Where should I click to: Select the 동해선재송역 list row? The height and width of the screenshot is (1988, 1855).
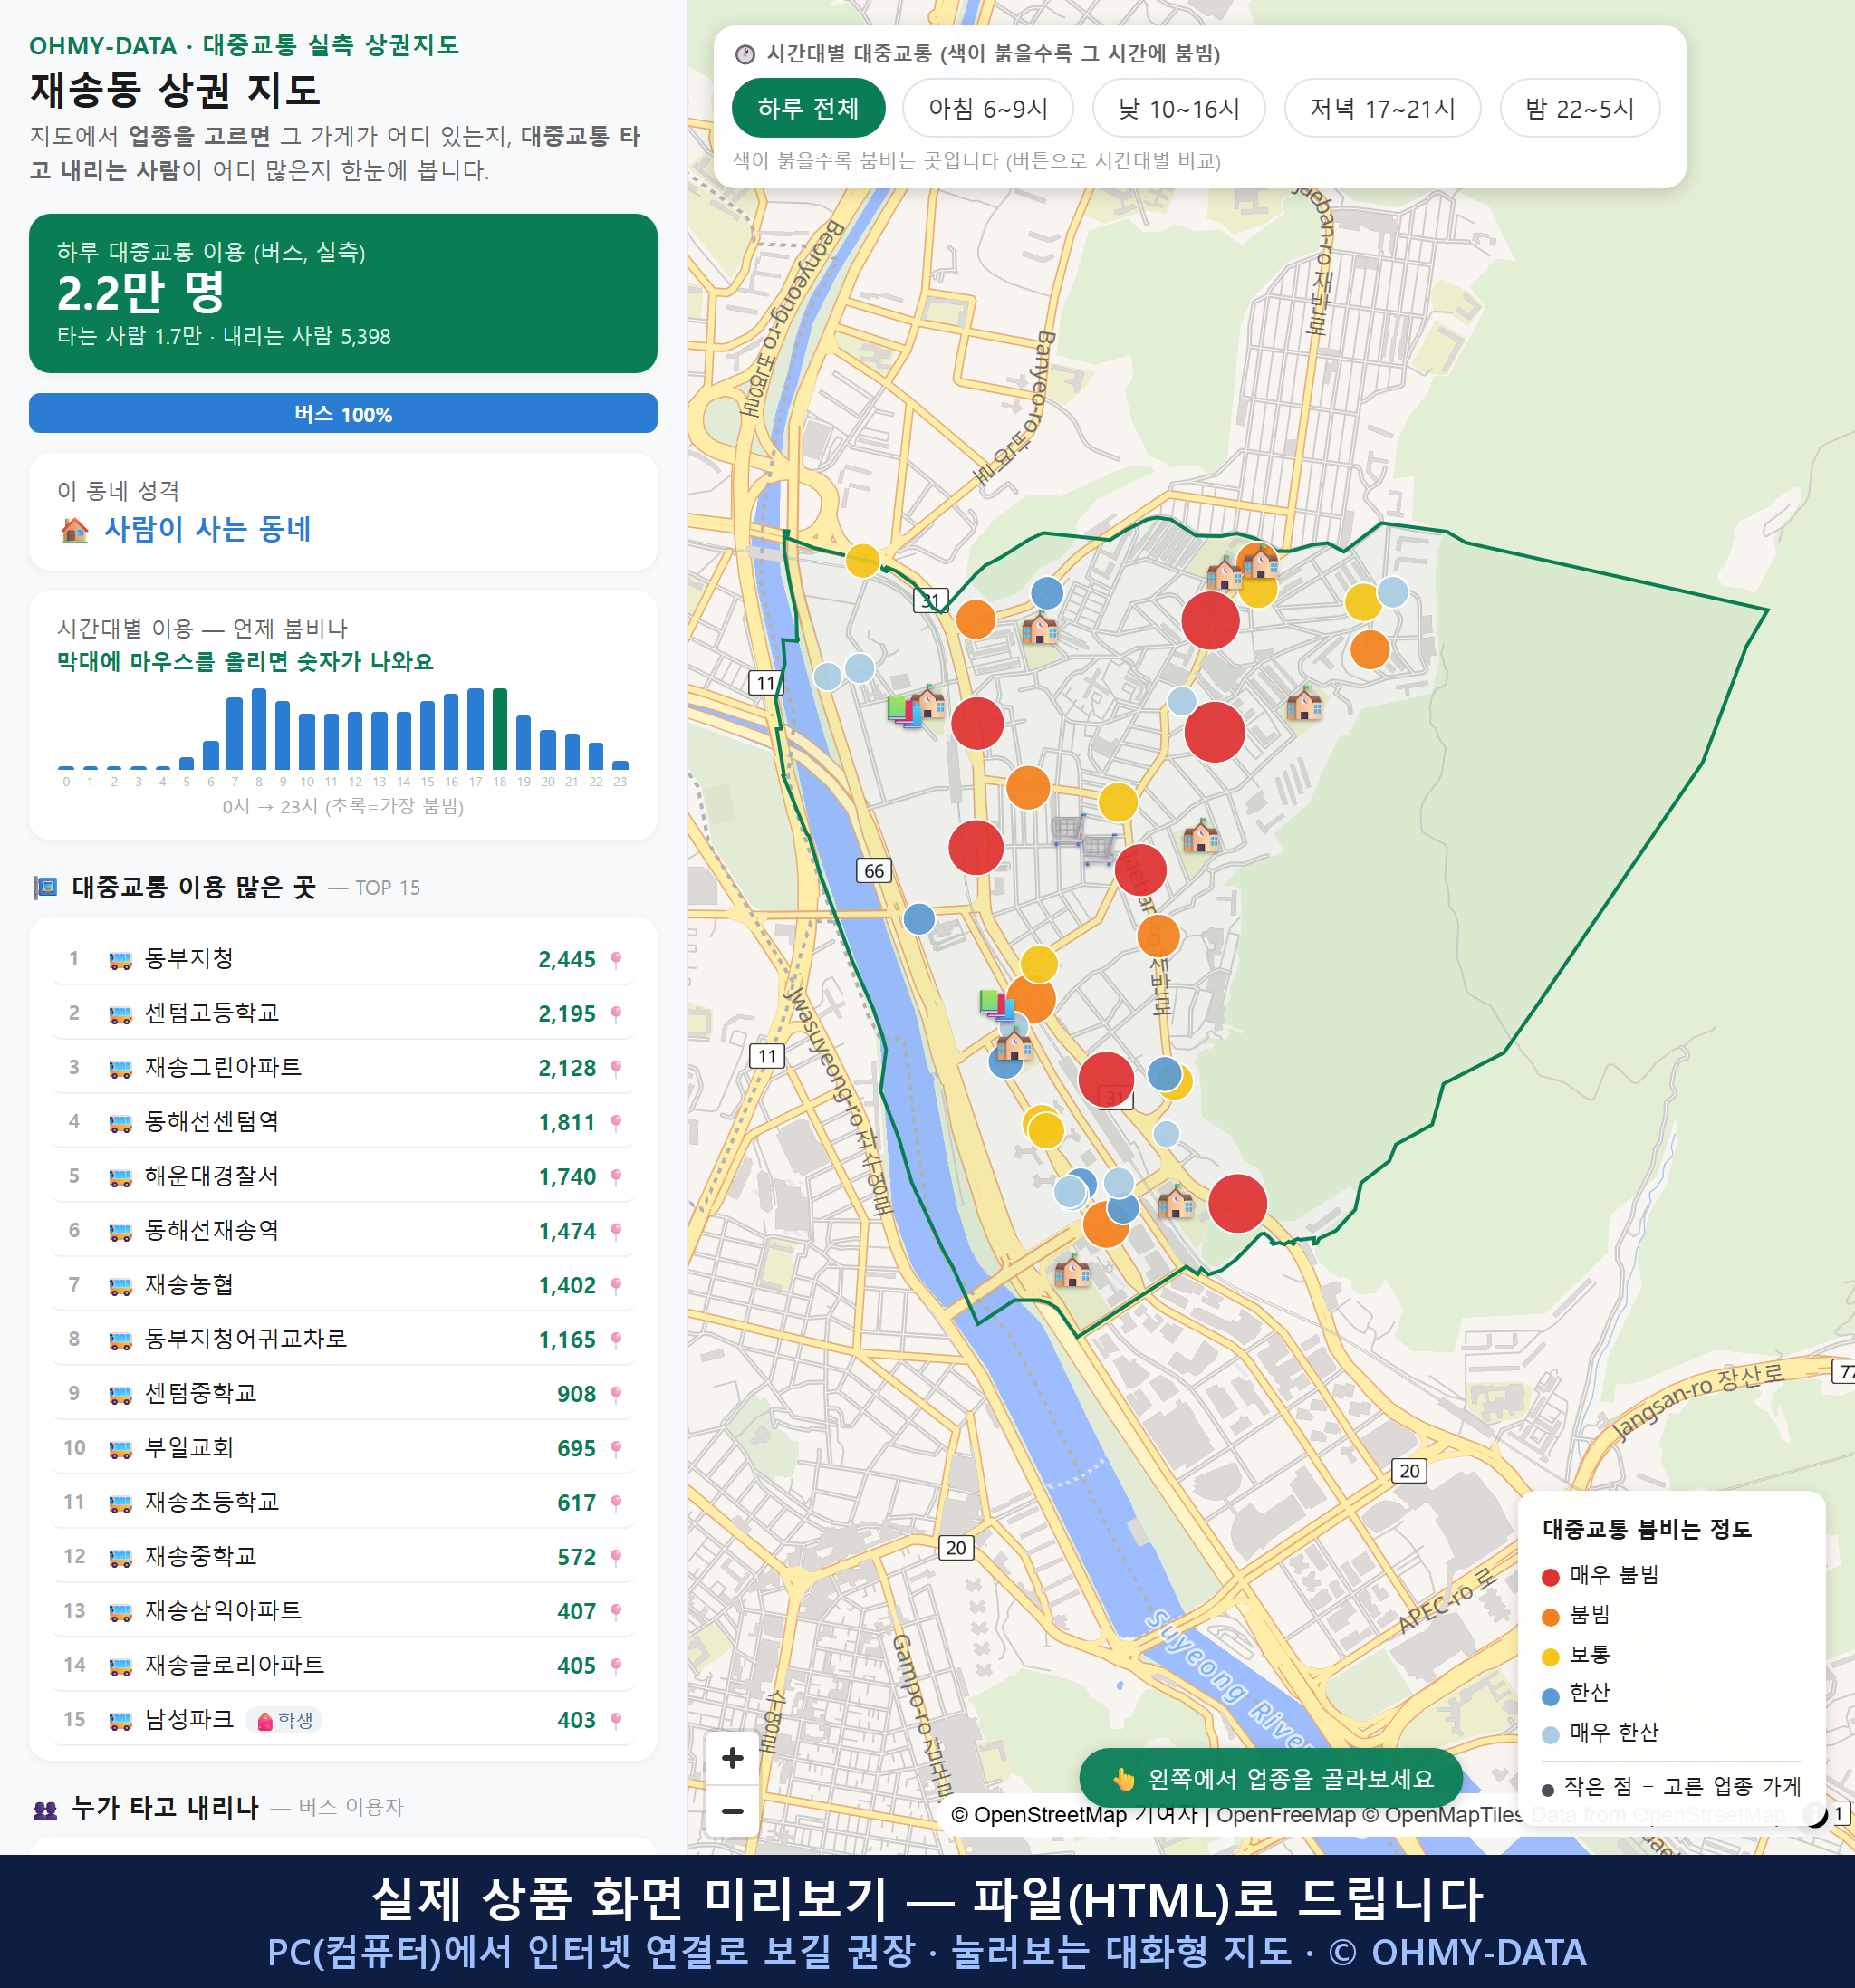[x=343, y=1230]
